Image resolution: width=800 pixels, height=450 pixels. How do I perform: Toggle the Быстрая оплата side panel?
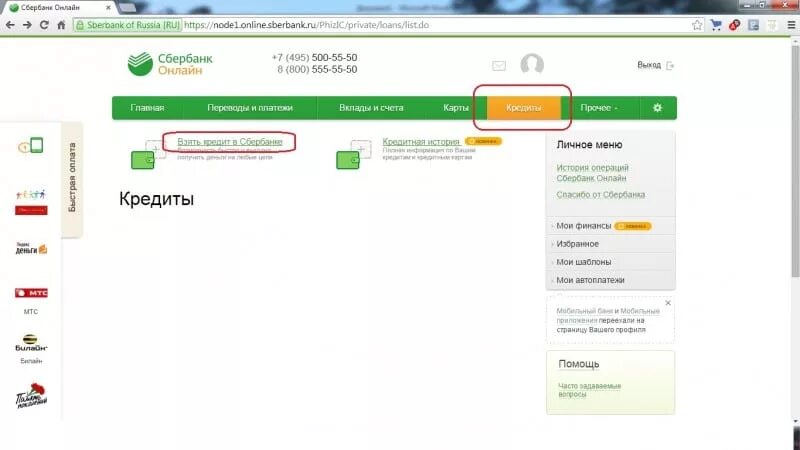(72, 178)
